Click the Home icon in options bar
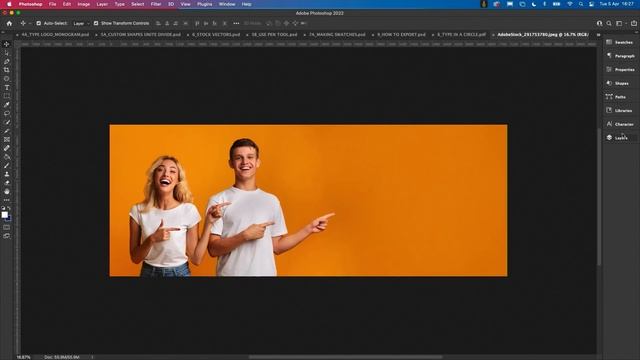Viewport: 640px width, 360px height. 9,23
